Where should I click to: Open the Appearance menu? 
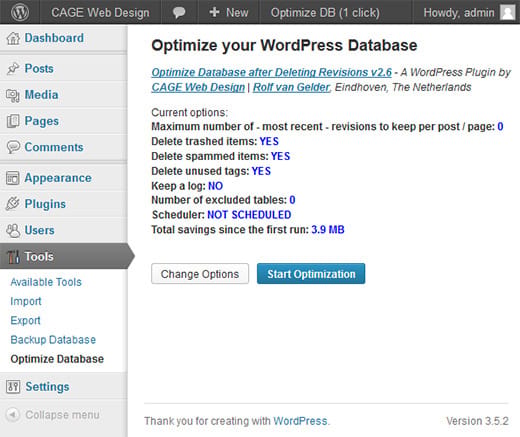pyautogui.click(x=58, y=178)
